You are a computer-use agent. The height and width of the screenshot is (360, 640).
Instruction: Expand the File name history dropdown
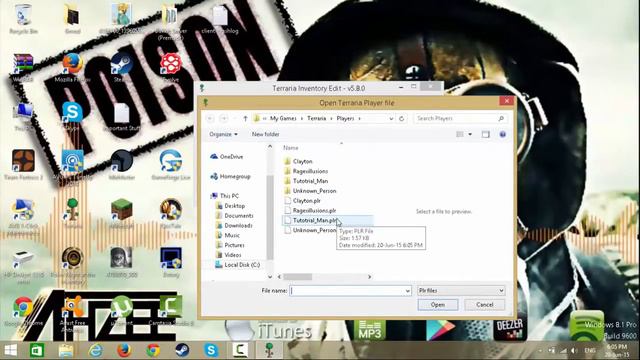tap(407, 291)
